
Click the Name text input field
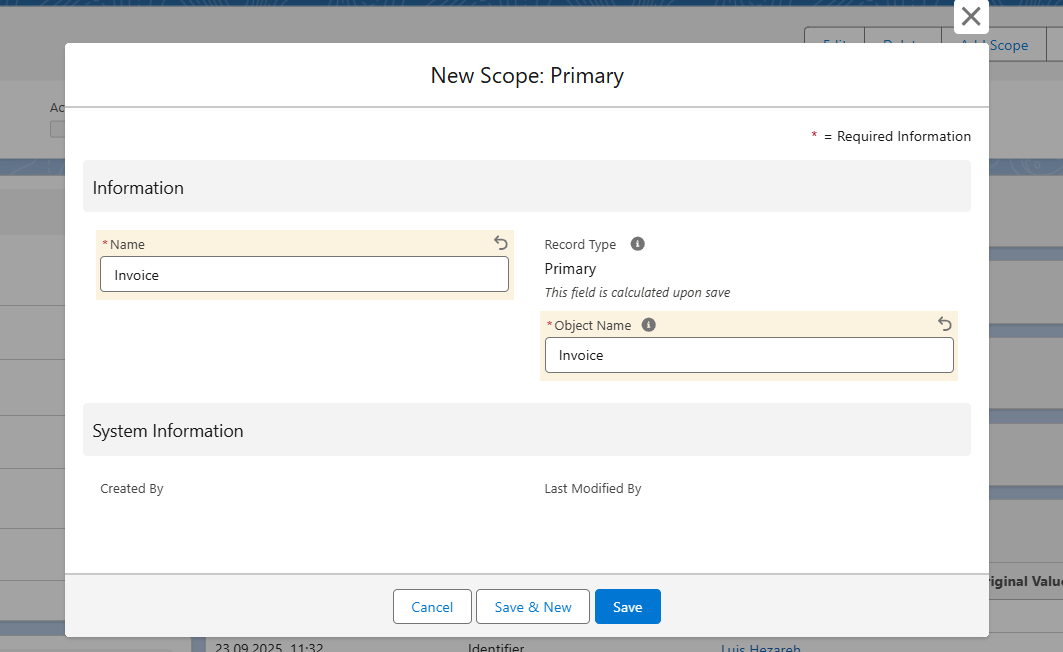coord(304,275)
